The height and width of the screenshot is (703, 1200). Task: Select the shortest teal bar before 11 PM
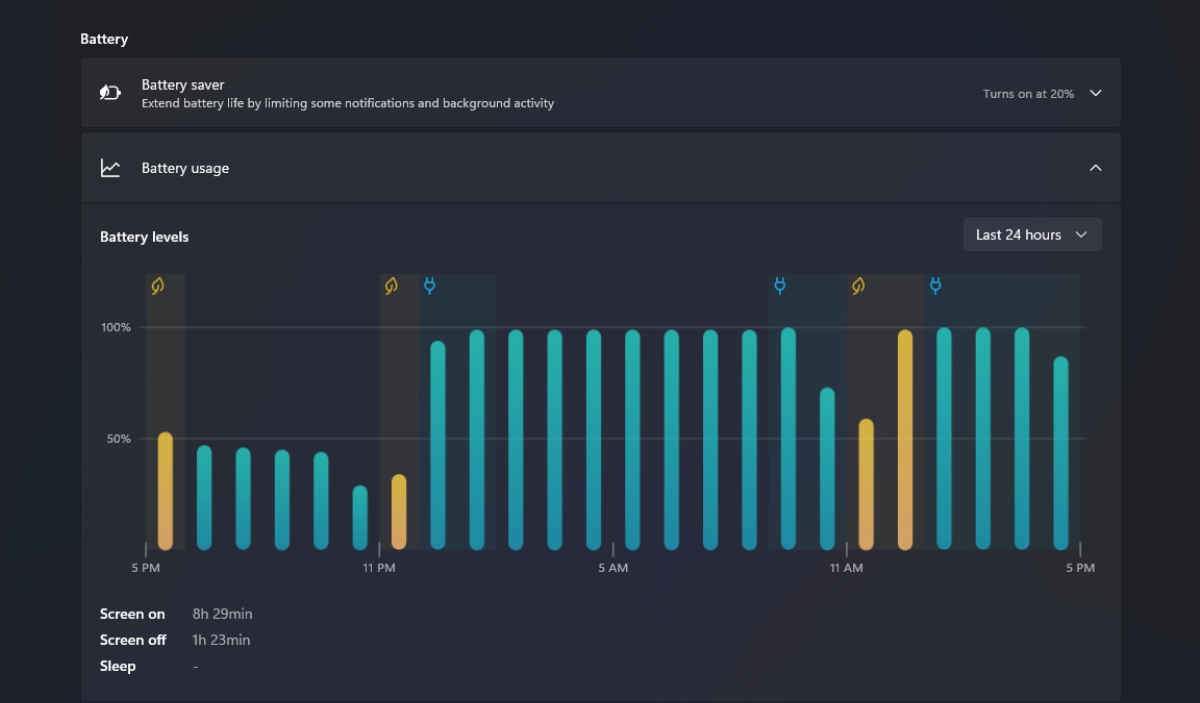[360, 518]
